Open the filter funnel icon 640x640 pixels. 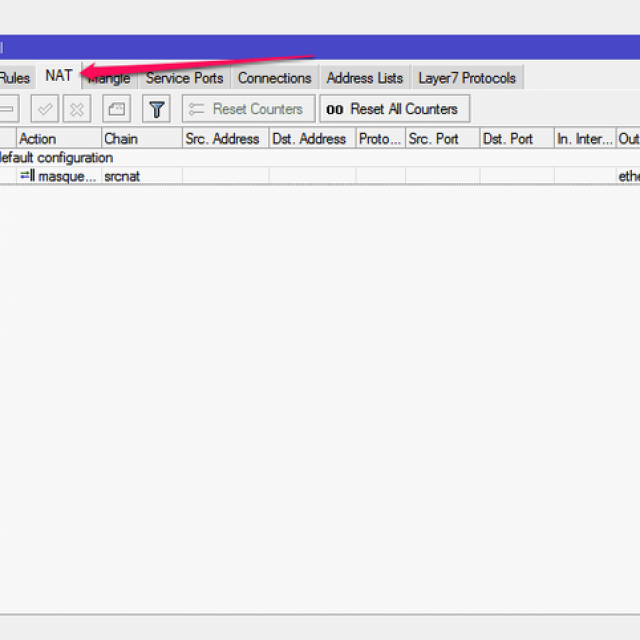point(156,109)
